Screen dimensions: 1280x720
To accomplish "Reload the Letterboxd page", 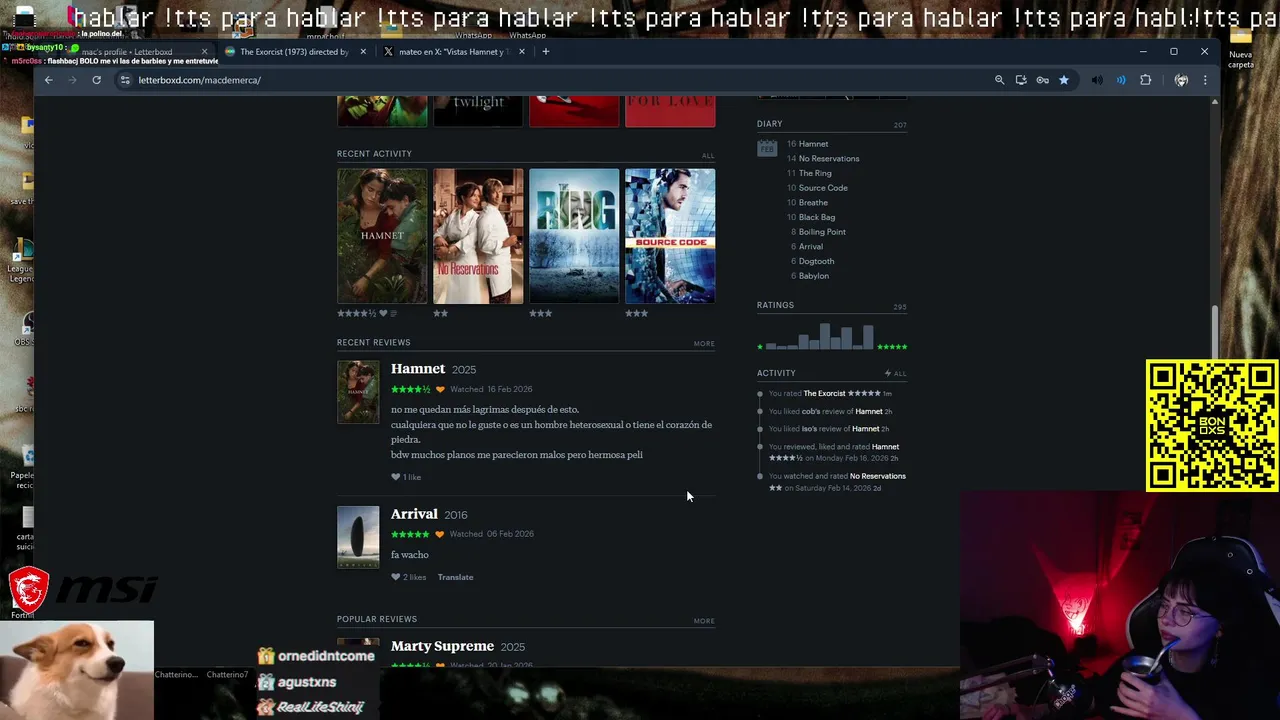I will tap(96, 80).
